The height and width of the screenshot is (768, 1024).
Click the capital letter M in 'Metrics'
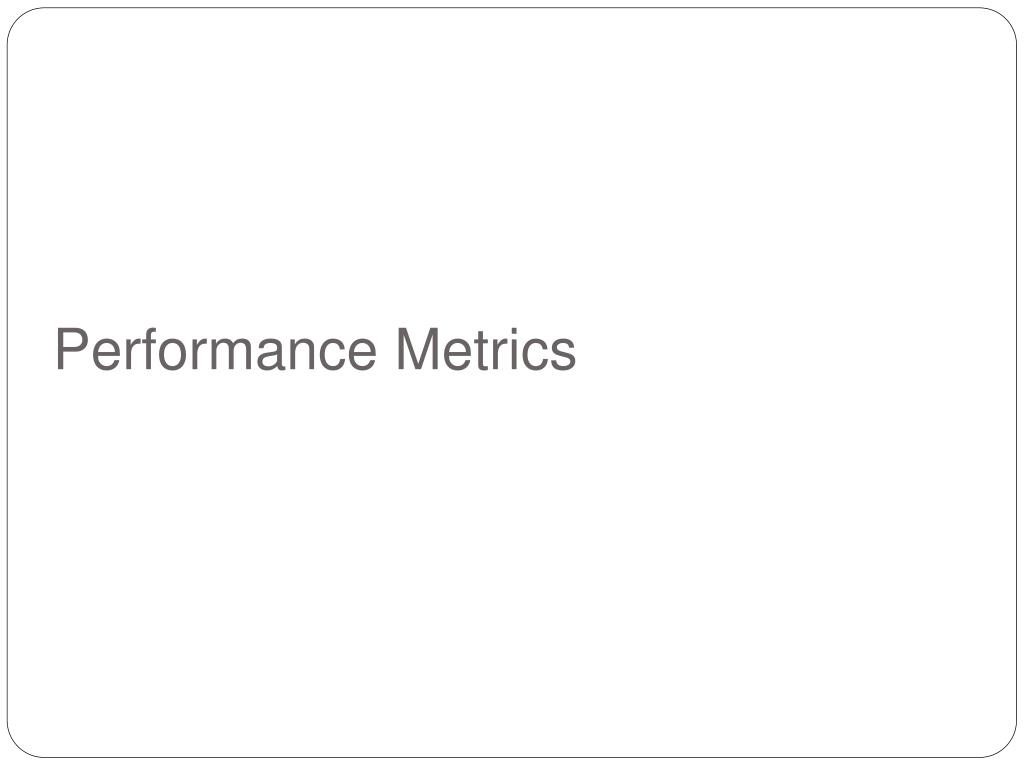coord(417,349)
